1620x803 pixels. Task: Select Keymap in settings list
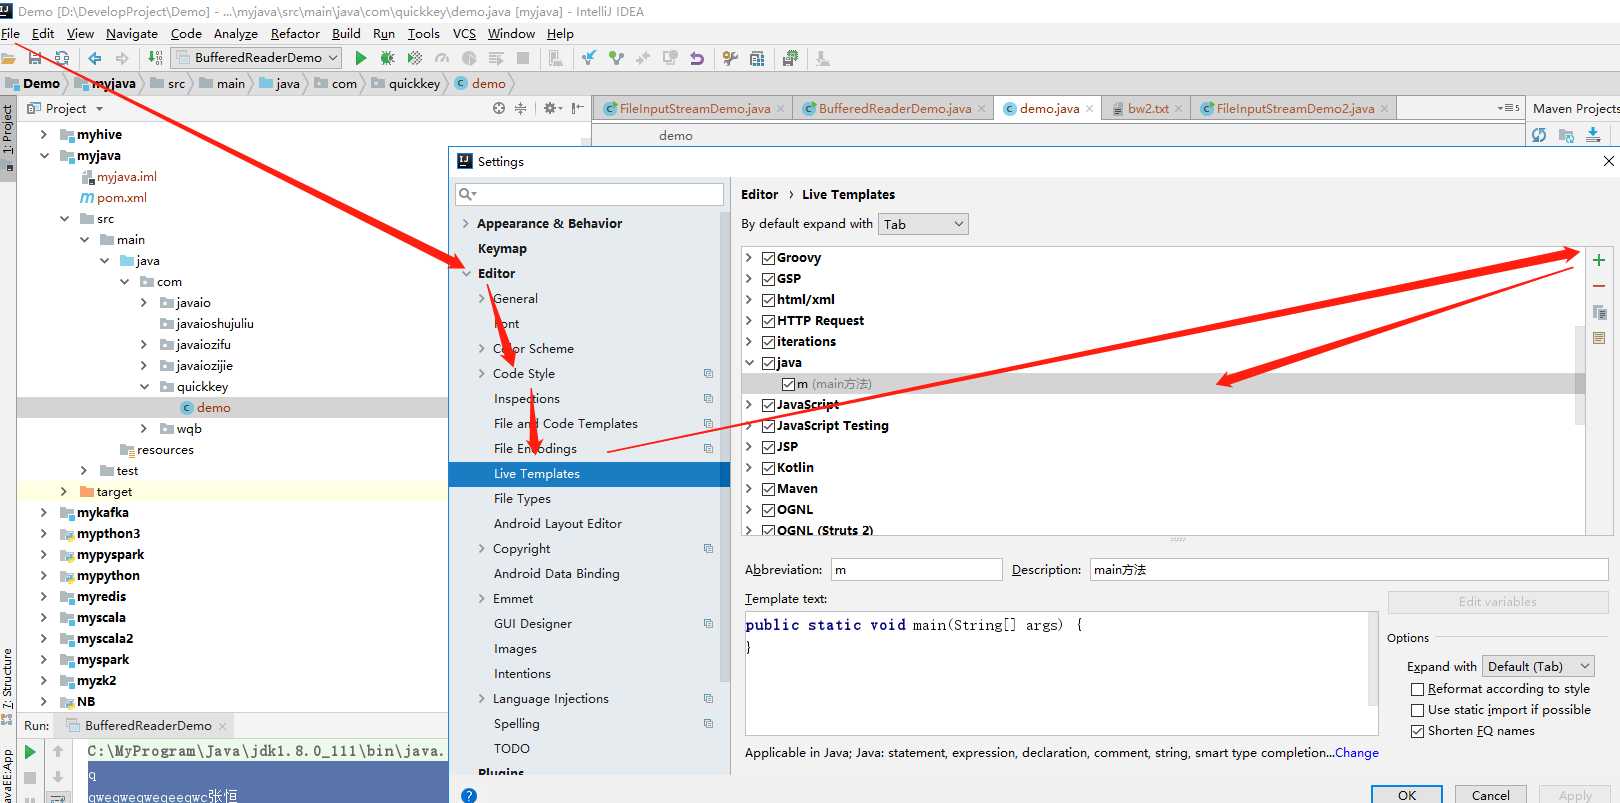pos(502,249)
